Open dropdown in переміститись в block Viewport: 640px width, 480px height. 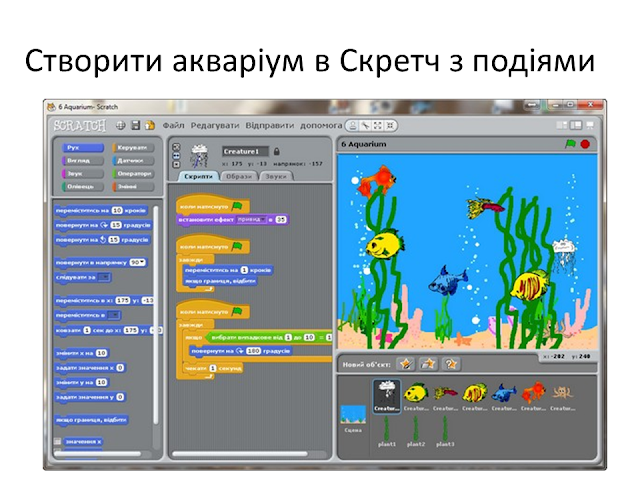113,315
